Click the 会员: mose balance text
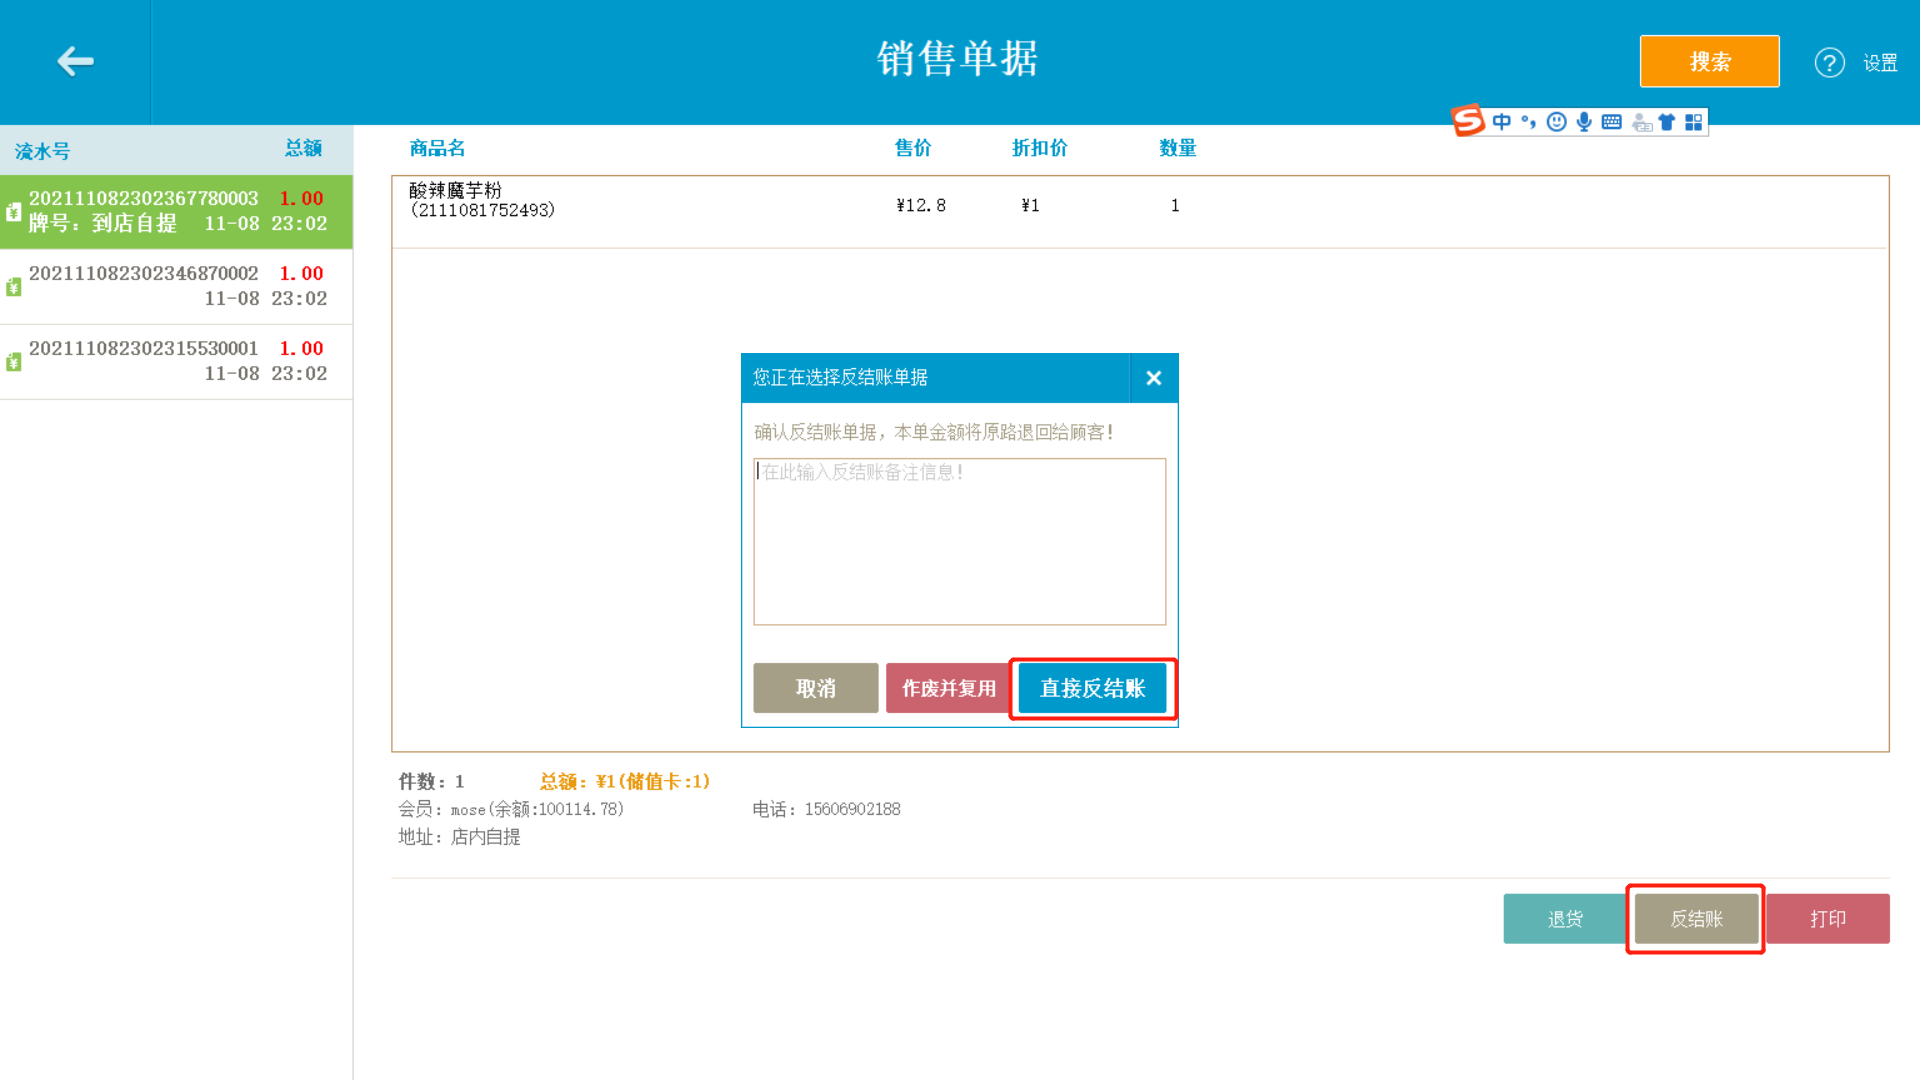The width and height of the screenshot is (1920, 1080). (x=511, y=809)
